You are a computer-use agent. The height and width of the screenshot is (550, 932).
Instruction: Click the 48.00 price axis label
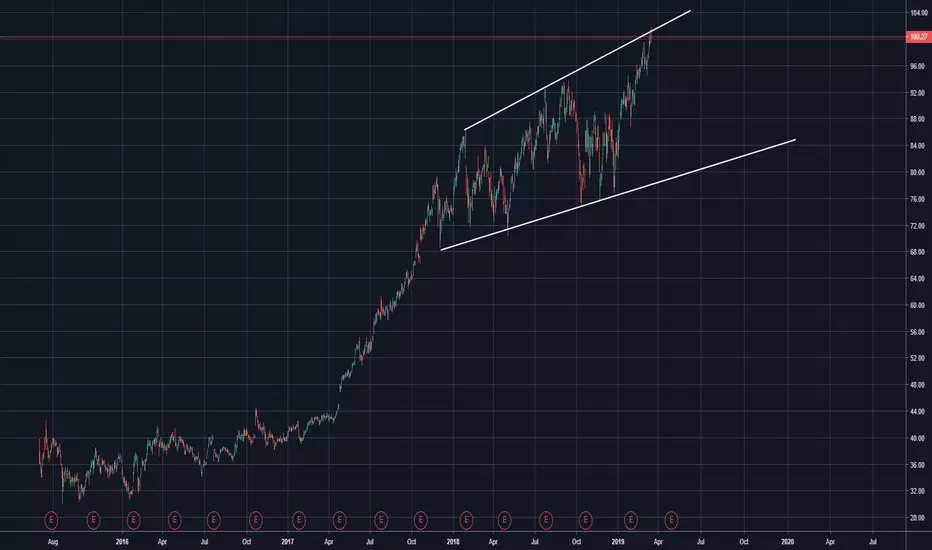pyautogui.click(x=917, y=385)
